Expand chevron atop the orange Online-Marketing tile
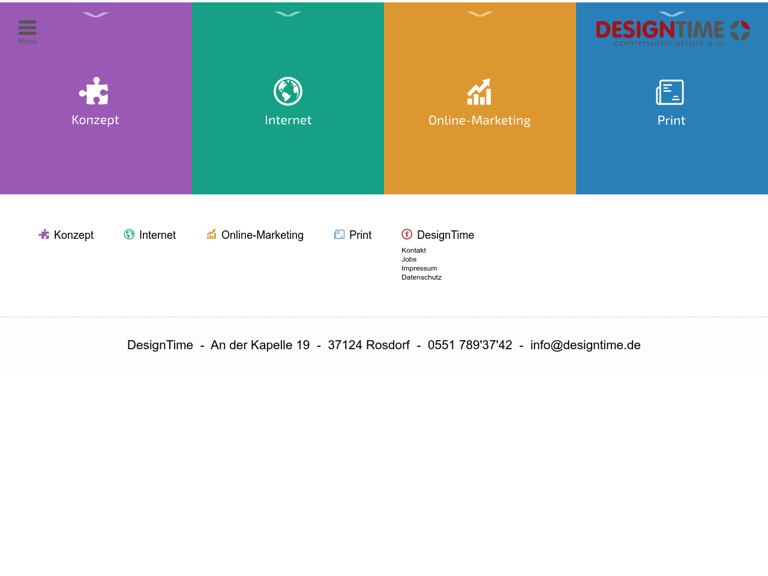This screenshot has height=576, width=768. coord(480,14)
